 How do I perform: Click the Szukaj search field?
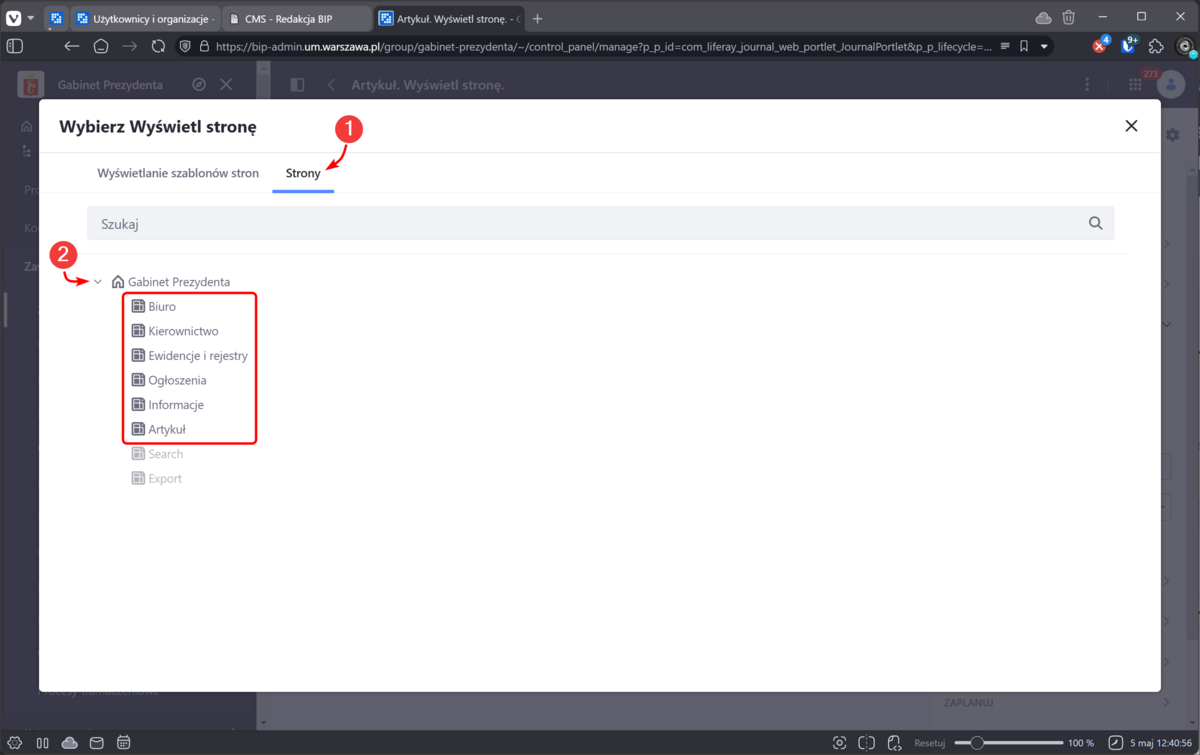point(590,224)
